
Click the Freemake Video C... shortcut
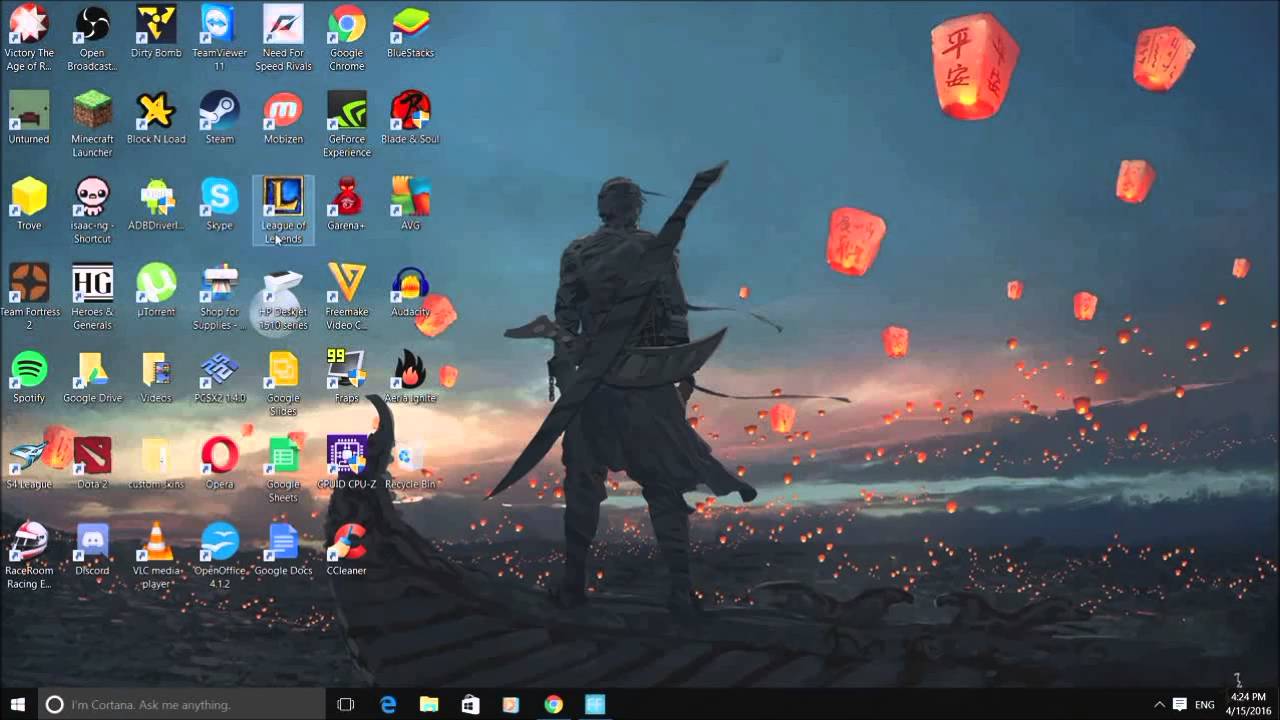(347, 297)
